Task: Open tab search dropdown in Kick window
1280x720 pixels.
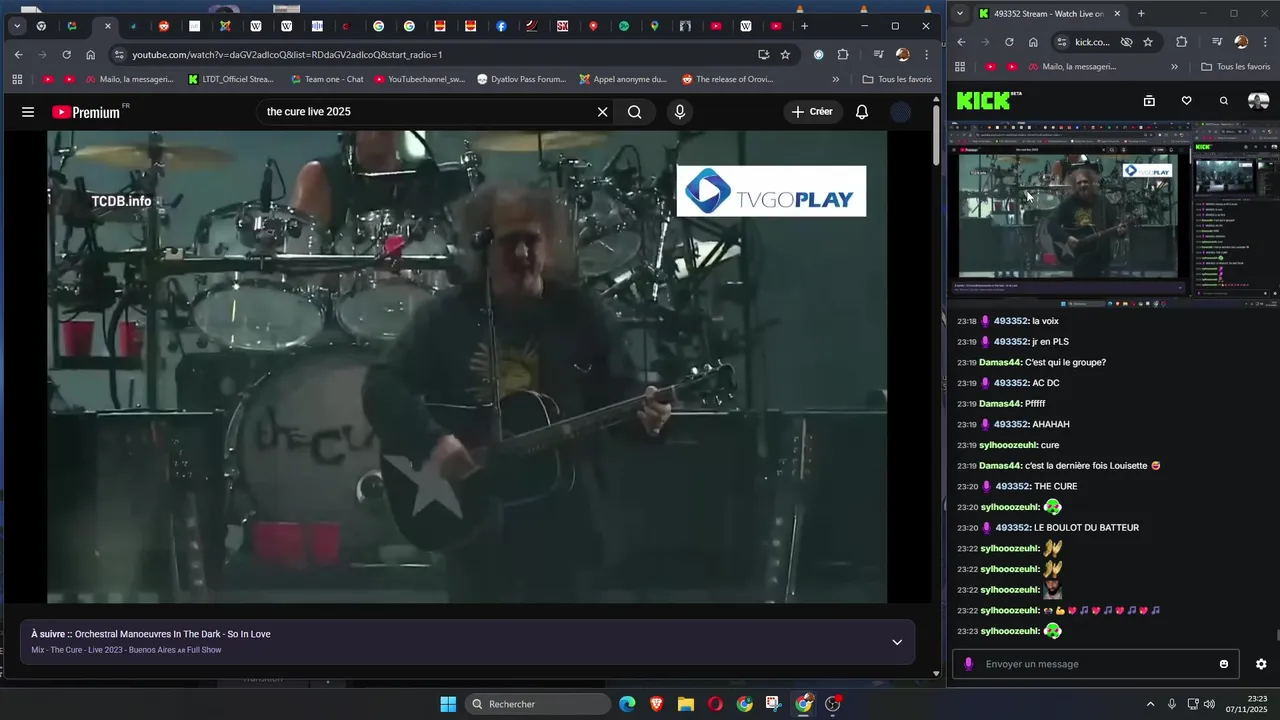Action: pos(960,14)
